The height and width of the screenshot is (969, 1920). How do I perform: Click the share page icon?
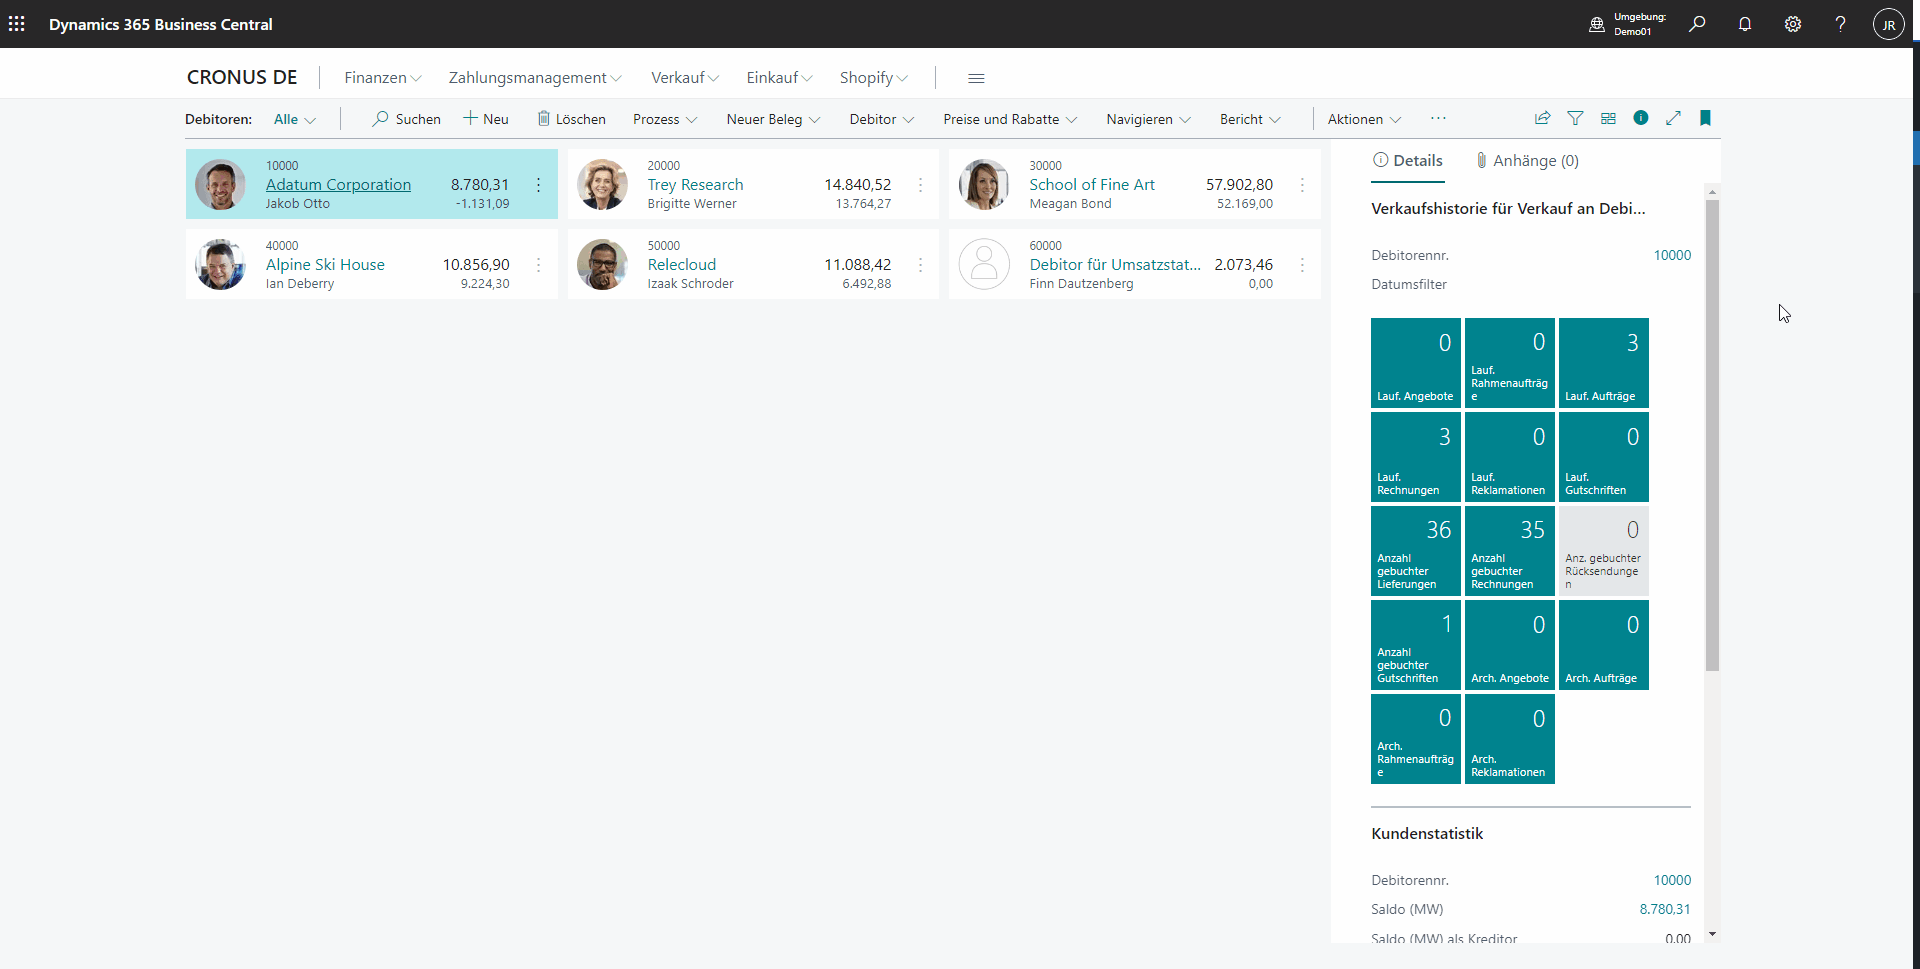point(1543,118)
